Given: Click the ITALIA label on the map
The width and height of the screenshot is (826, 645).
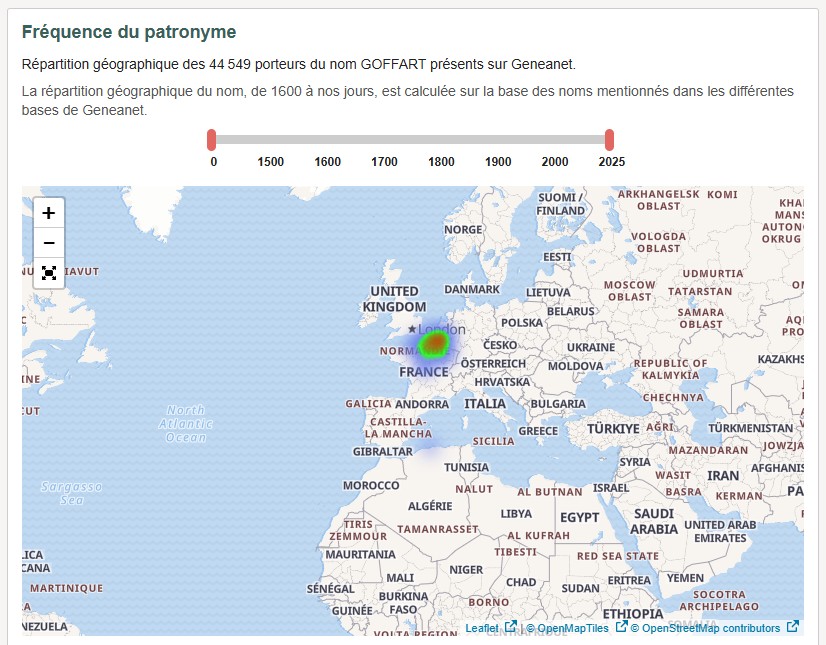Looking at the screenshot, I should click(485, 404).
